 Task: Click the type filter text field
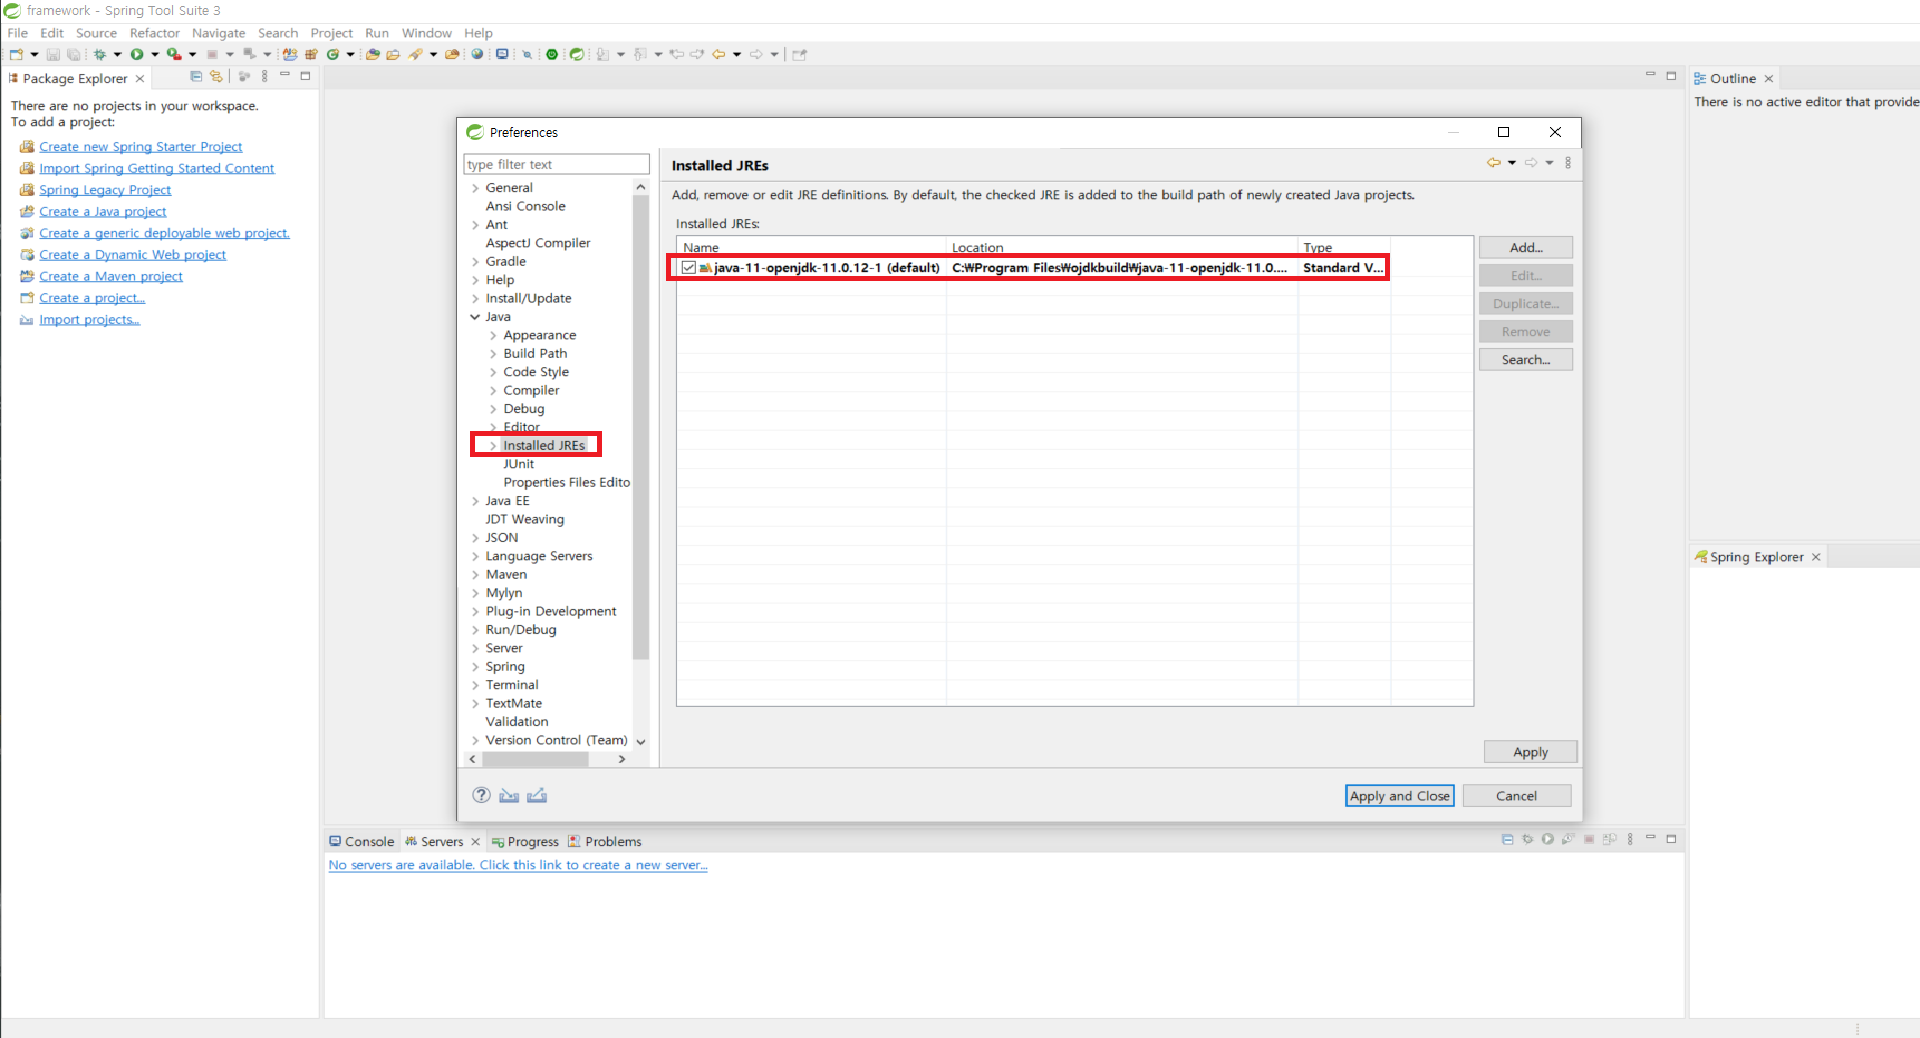[x=557, y=164]
